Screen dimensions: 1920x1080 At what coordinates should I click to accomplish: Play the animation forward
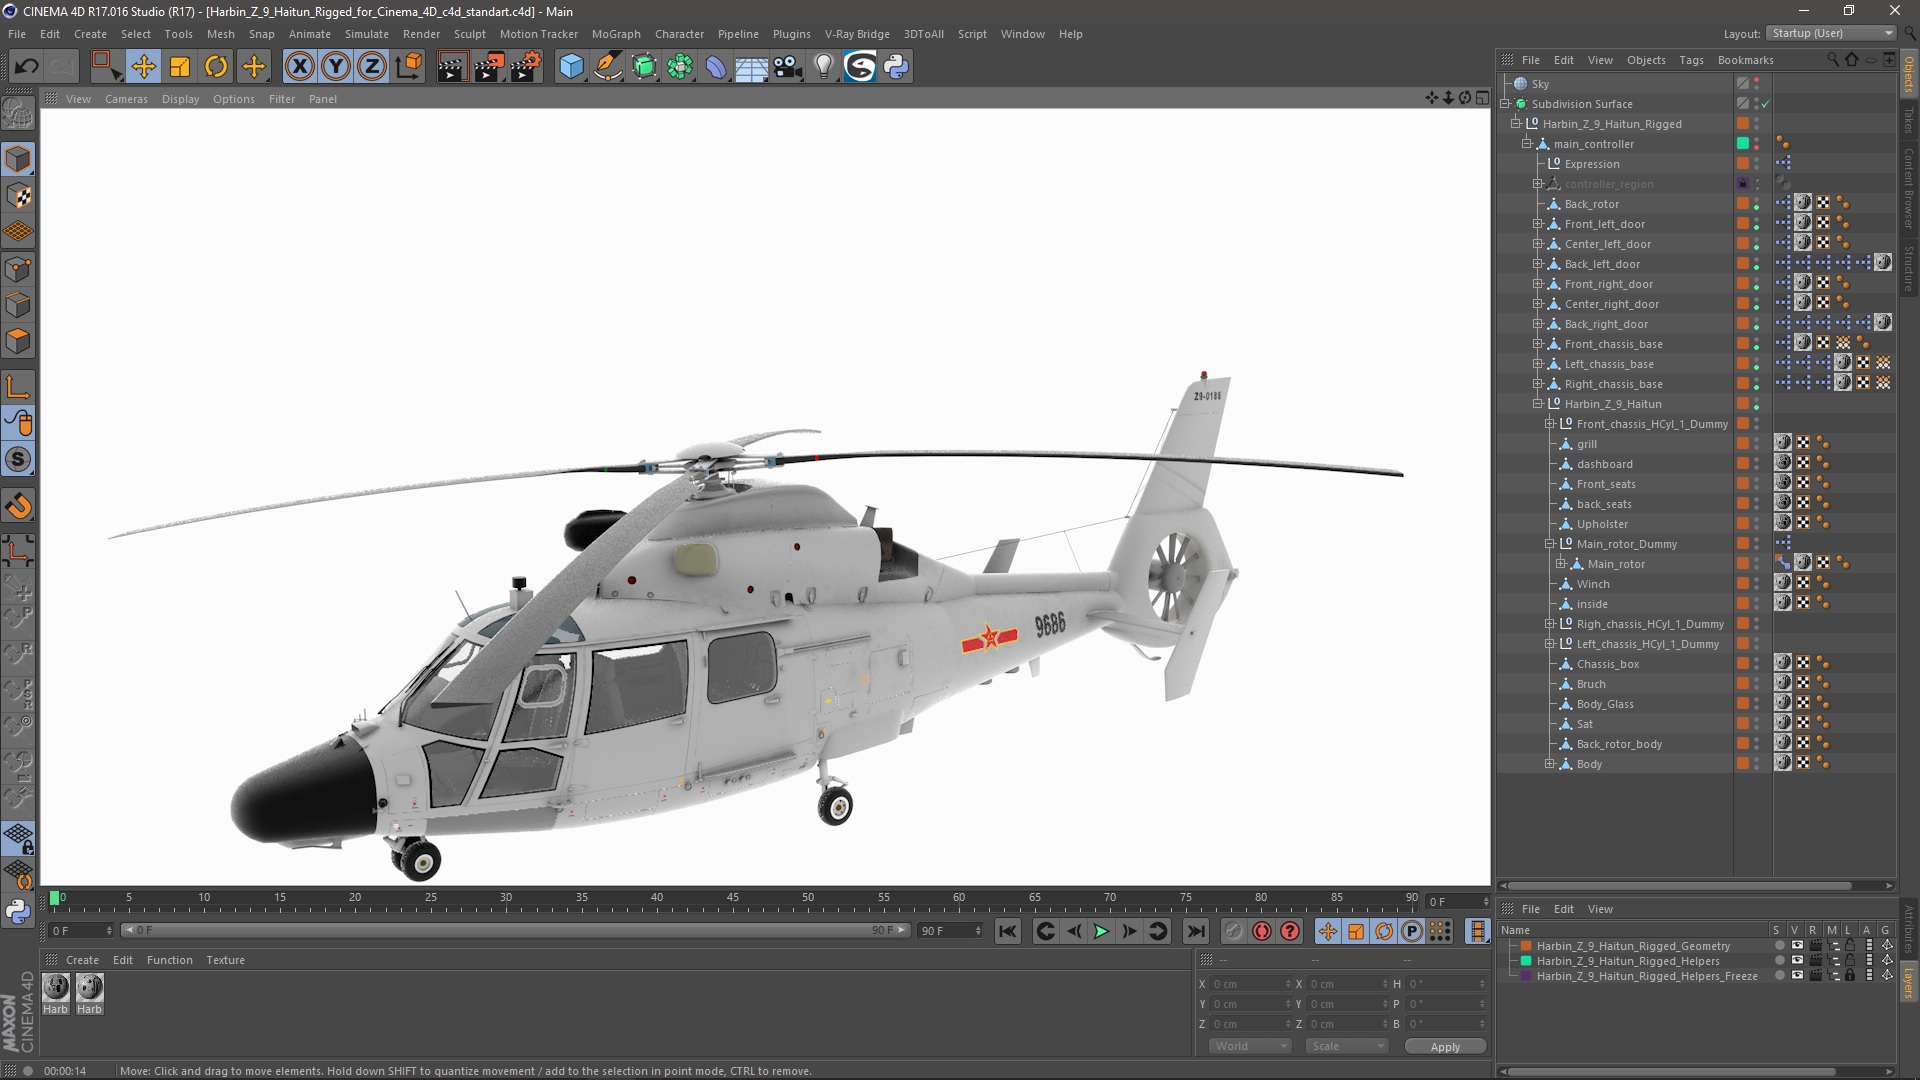[x=1101, y=931]
